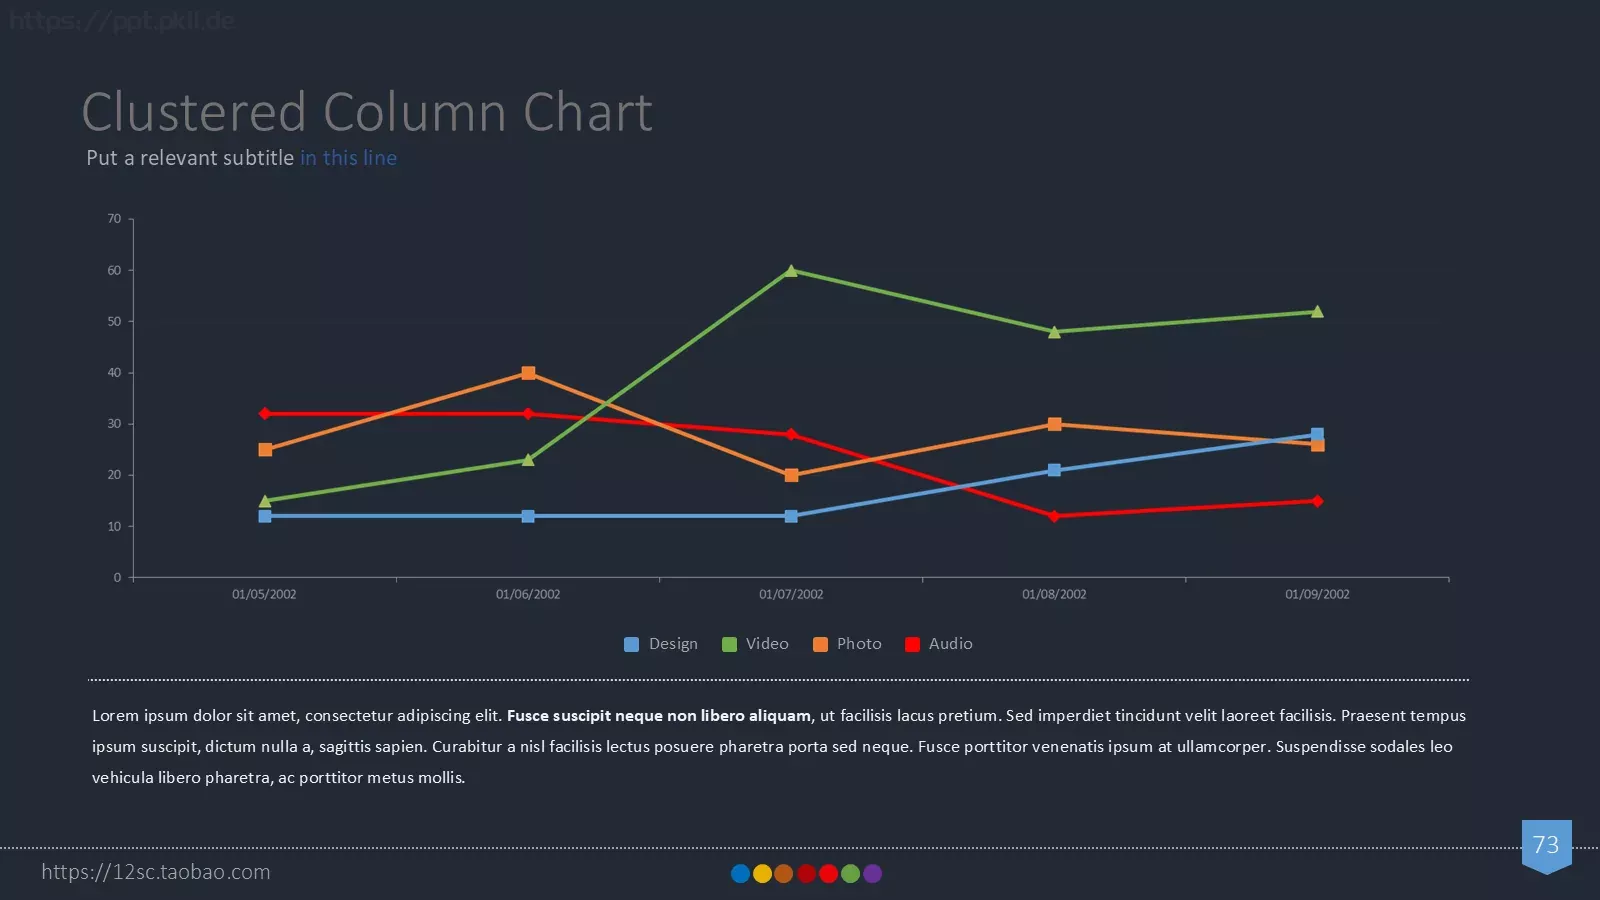Click the ppt.pkll.de watermark URL
This screenshot has height=900, width=1600.
[122, 20]
